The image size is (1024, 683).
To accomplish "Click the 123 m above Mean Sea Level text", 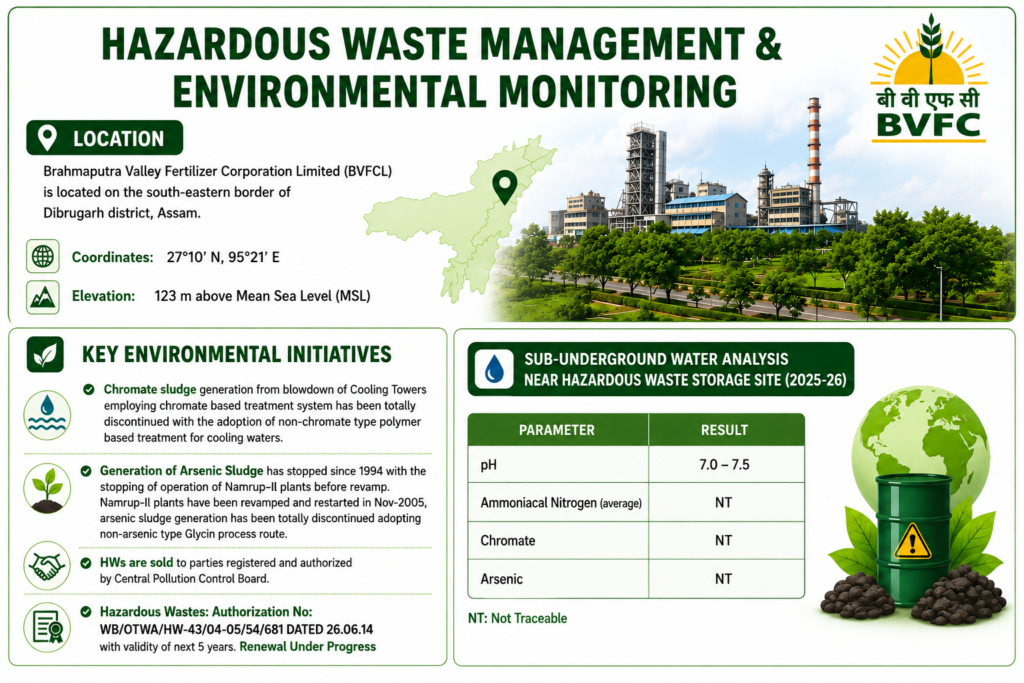I will pyautogui.click(x=262, y=296).
